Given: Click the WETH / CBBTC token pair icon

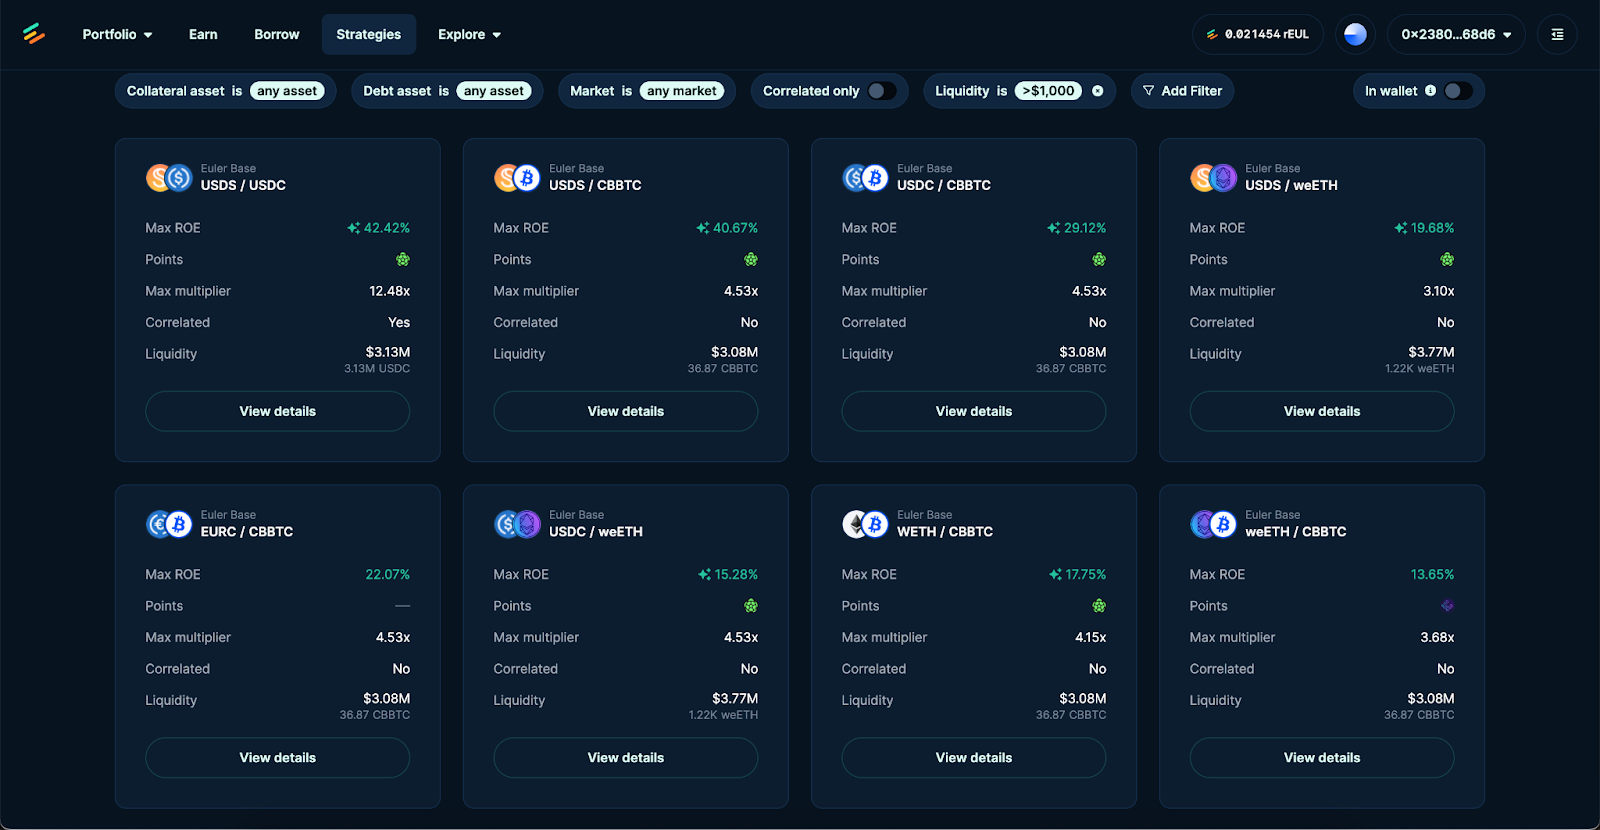Looking at the screenshot, I should (x=865, y=524).
